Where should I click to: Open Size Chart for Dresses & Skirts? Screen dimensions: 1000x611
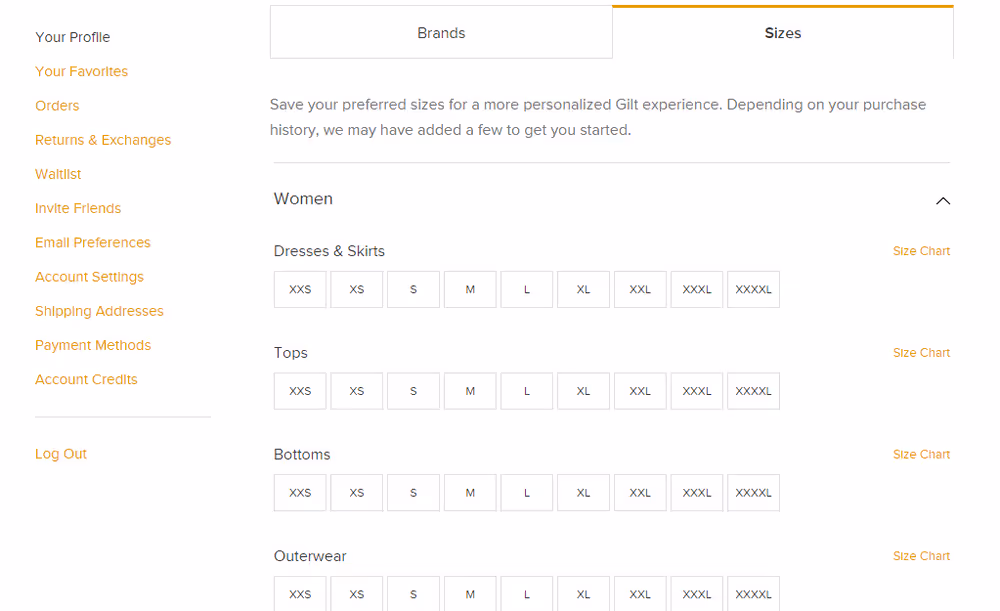coord(922,251)
